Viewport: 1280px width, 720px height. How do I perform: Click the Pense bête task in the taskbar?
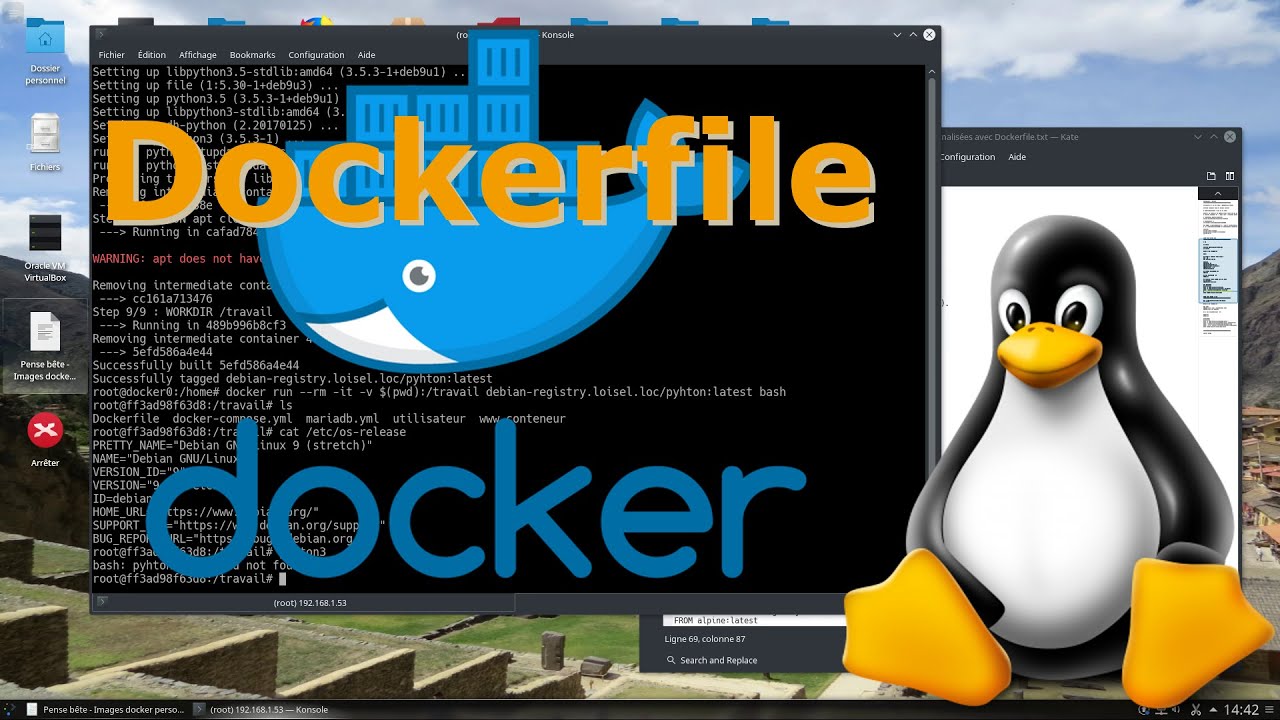coord(105,710)
